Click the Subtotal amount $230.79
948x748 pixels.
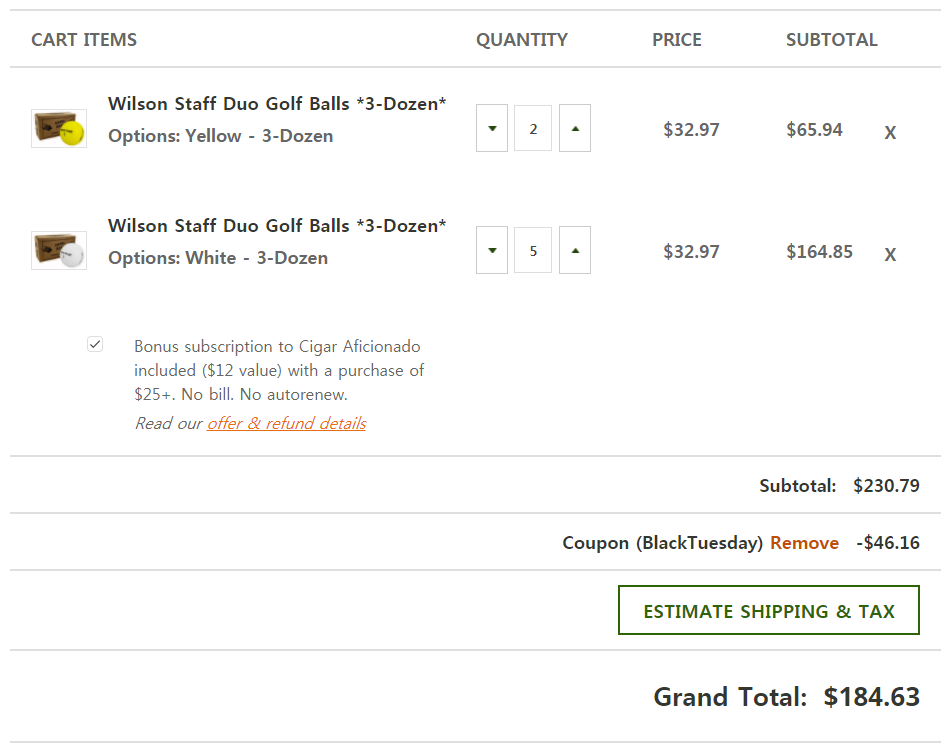coord(886,486)
